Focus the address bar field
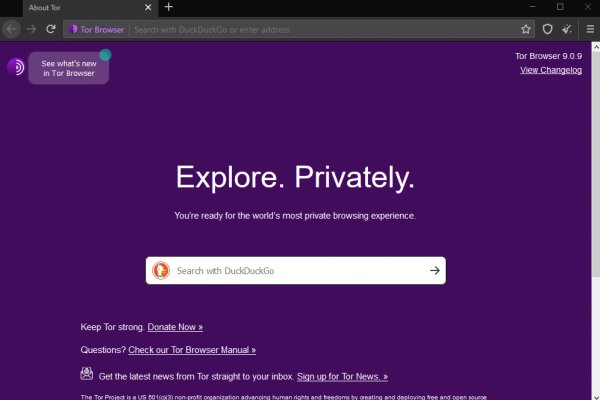This screenshot has width=600, height=400. tap(320, 29)
